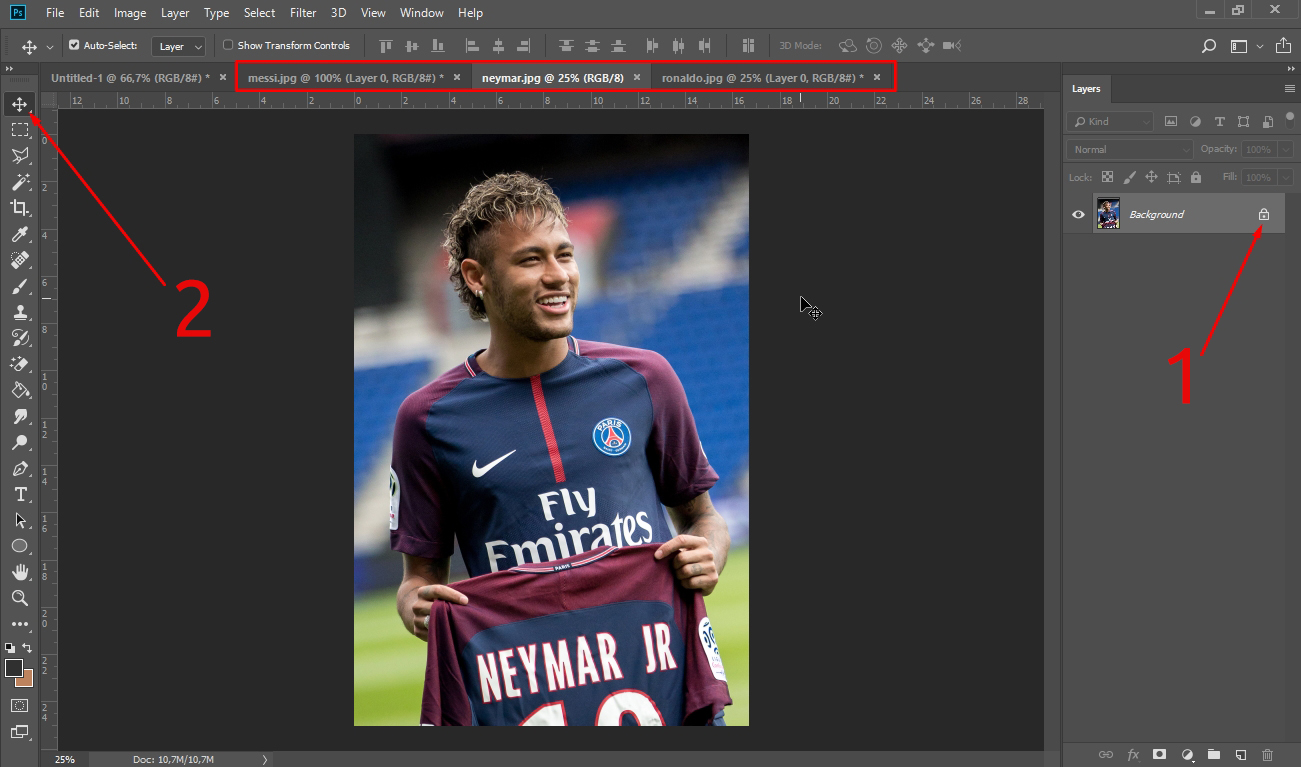Select the Rectangular Marquee tool
The height and width of the screenshot is (767, 1301).
point(19,130)
